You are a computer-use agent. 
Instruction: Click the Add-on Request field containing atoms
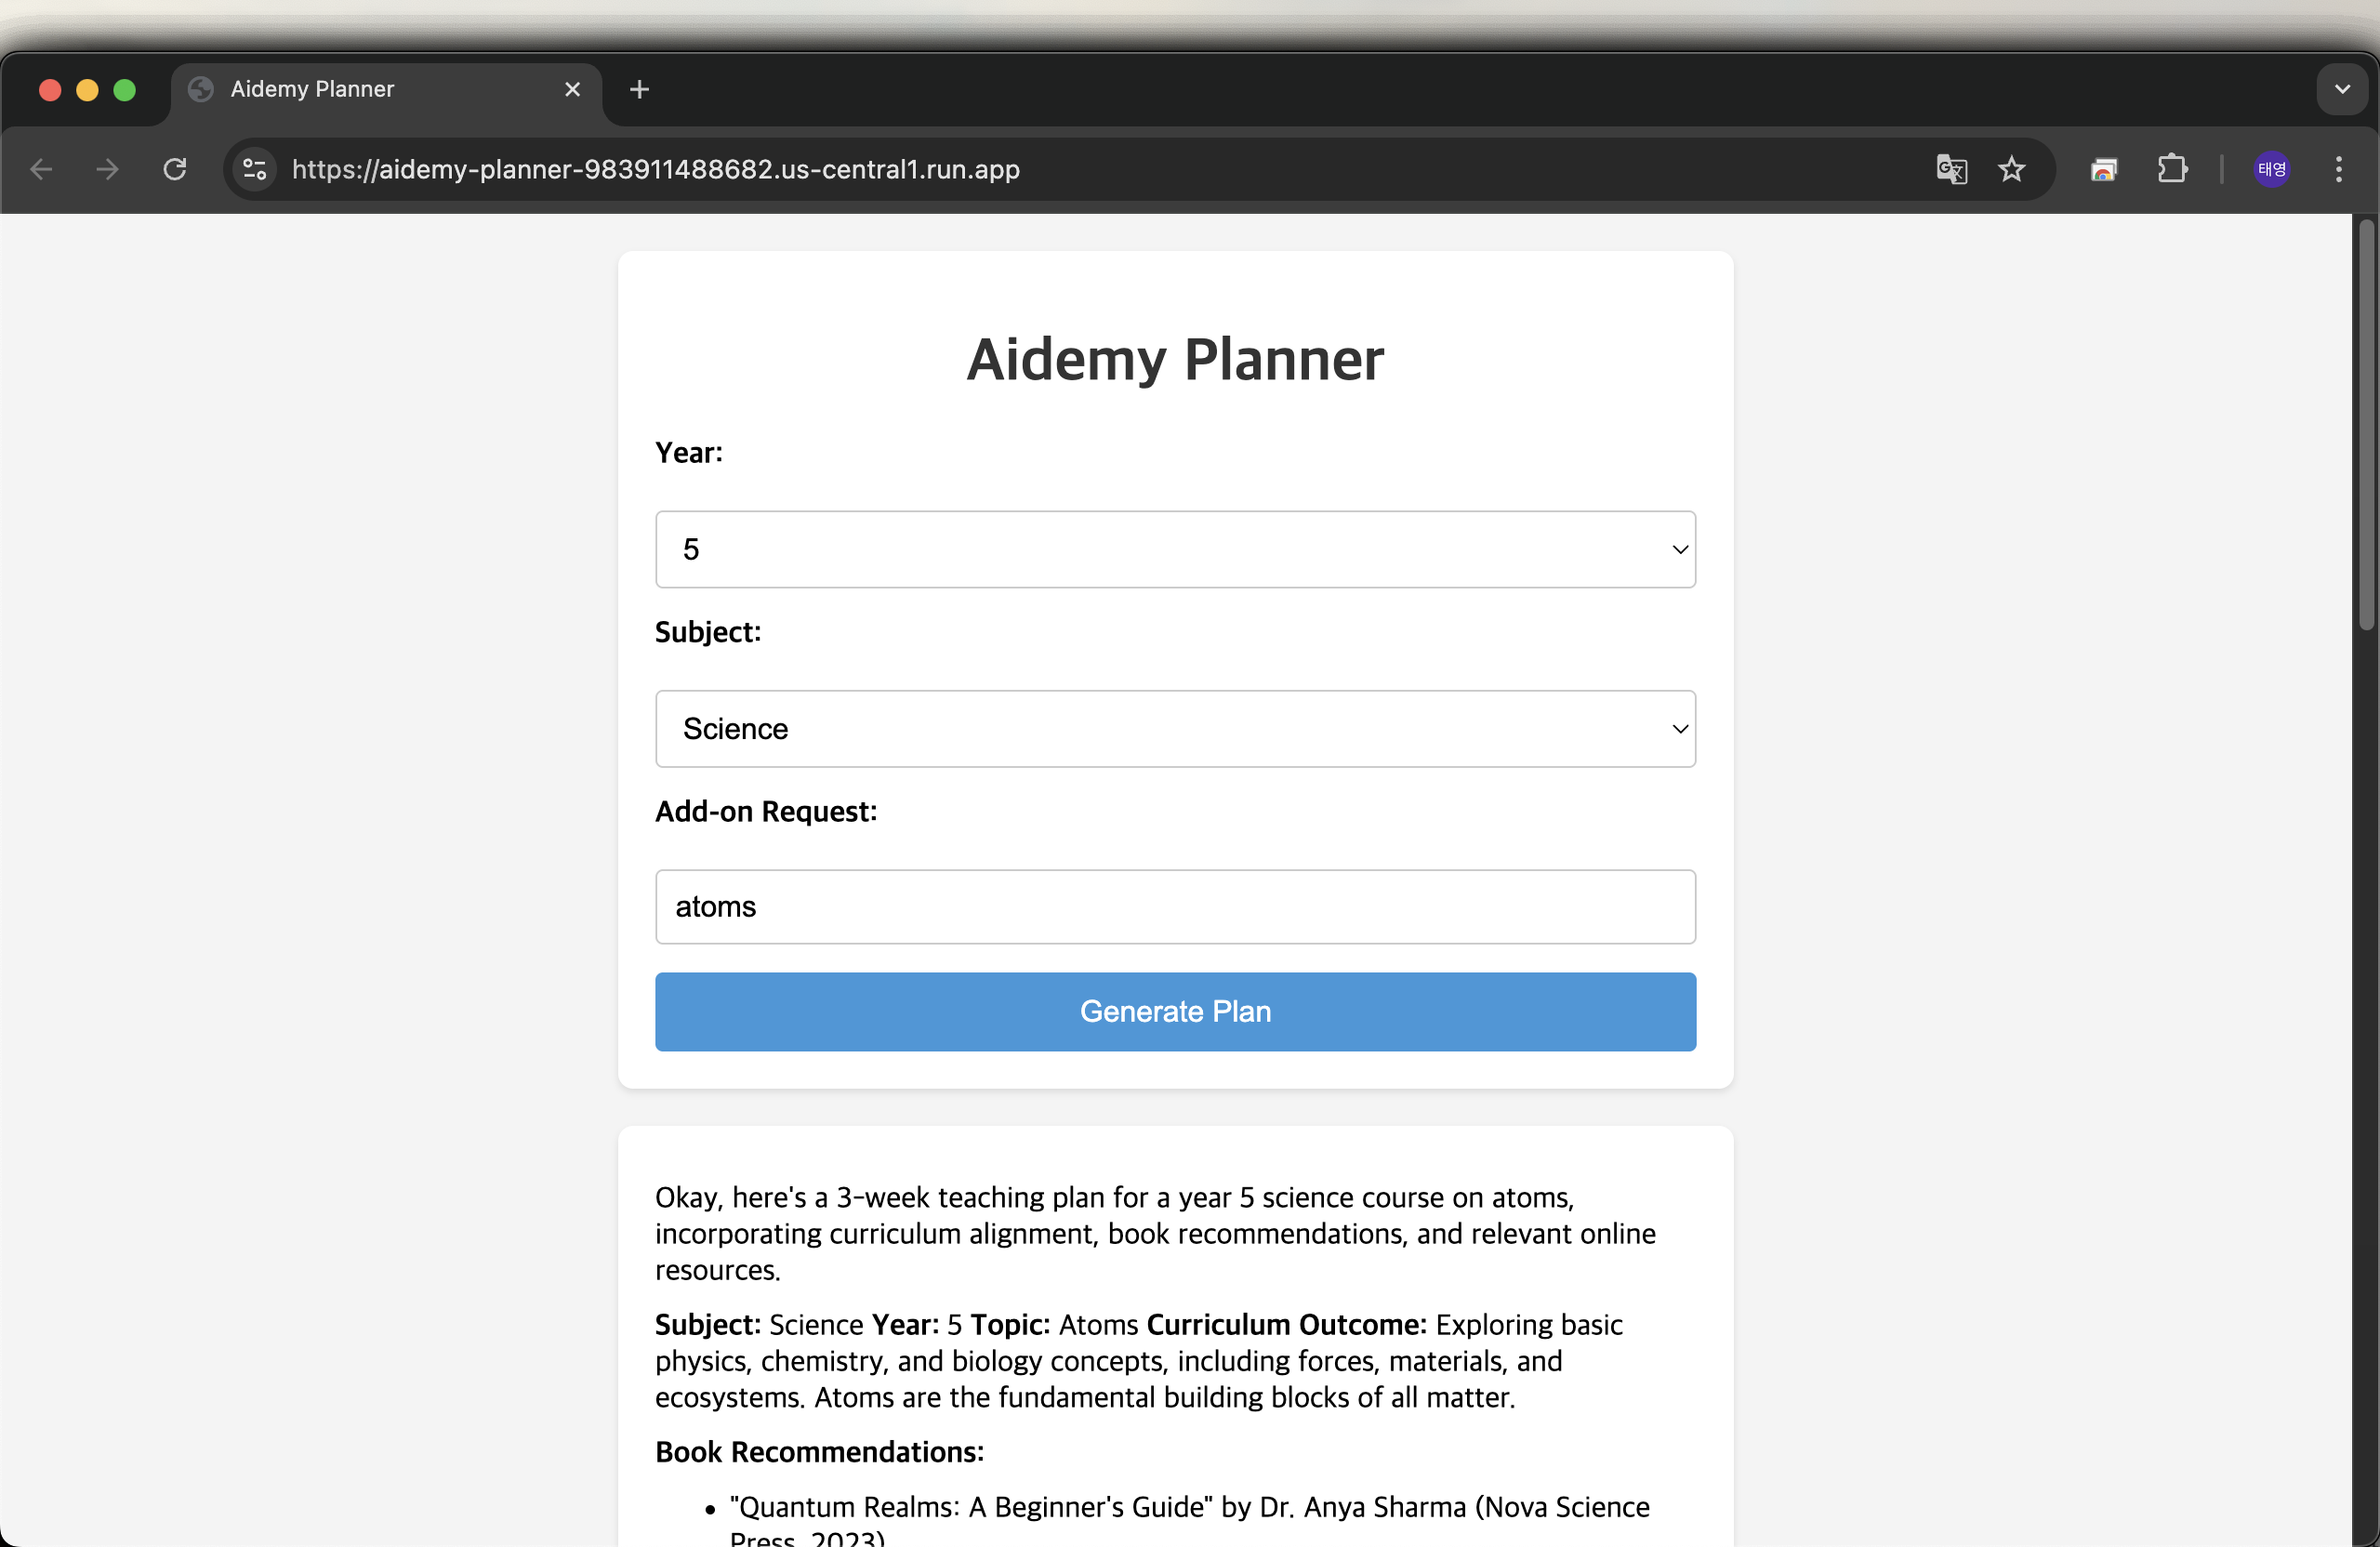1175,907
